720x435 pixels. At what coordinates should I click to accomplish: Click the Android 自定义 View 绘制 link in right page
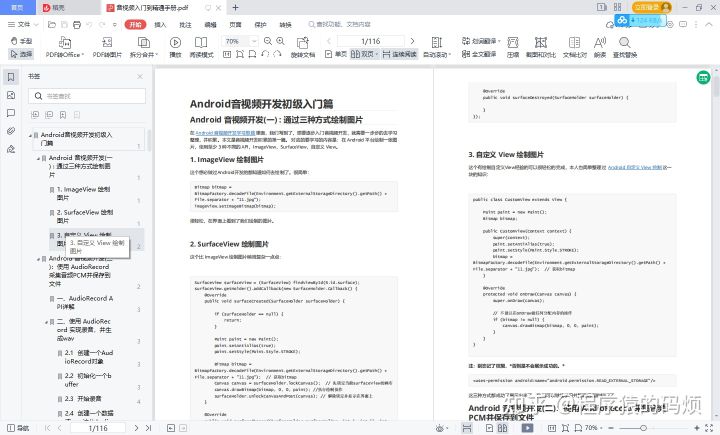[635, 168]
